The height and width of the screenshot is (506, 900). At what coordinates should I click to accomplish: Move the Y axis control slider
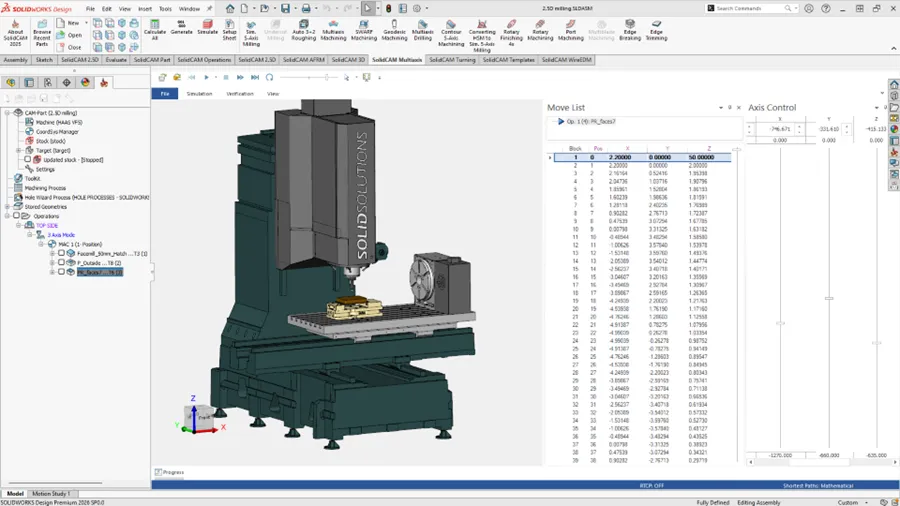coord(829,298)
